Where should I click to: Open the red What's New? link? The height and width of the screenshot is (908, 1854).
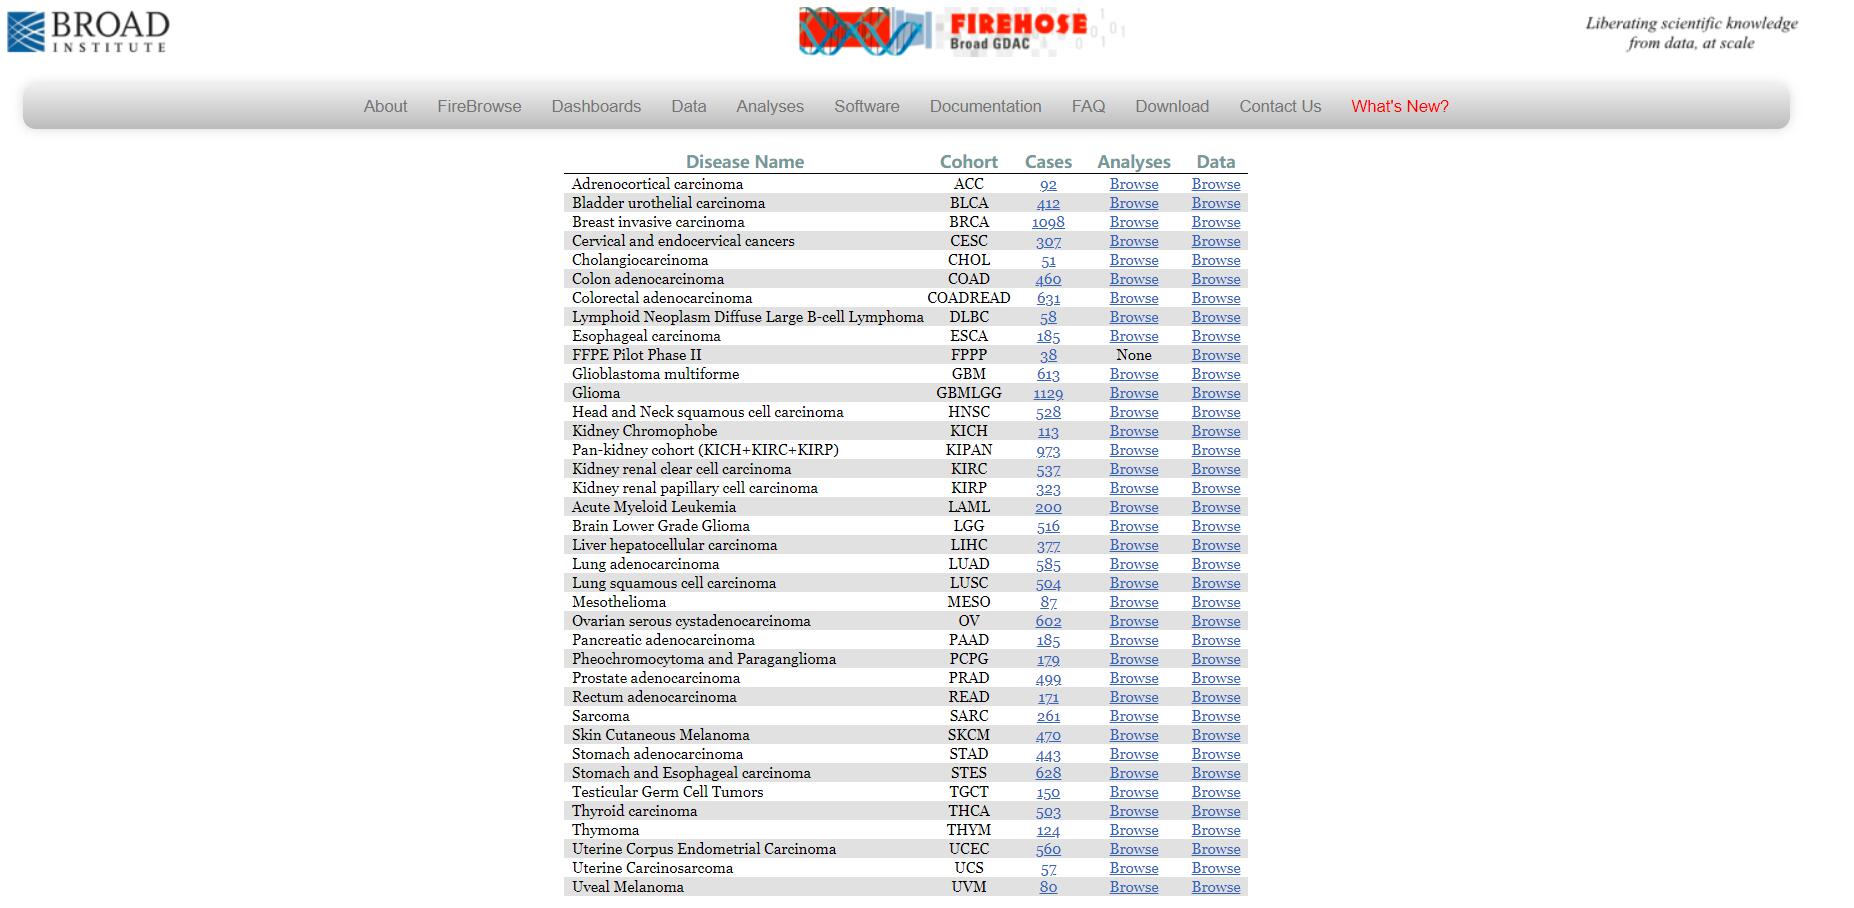(1400, 106)
